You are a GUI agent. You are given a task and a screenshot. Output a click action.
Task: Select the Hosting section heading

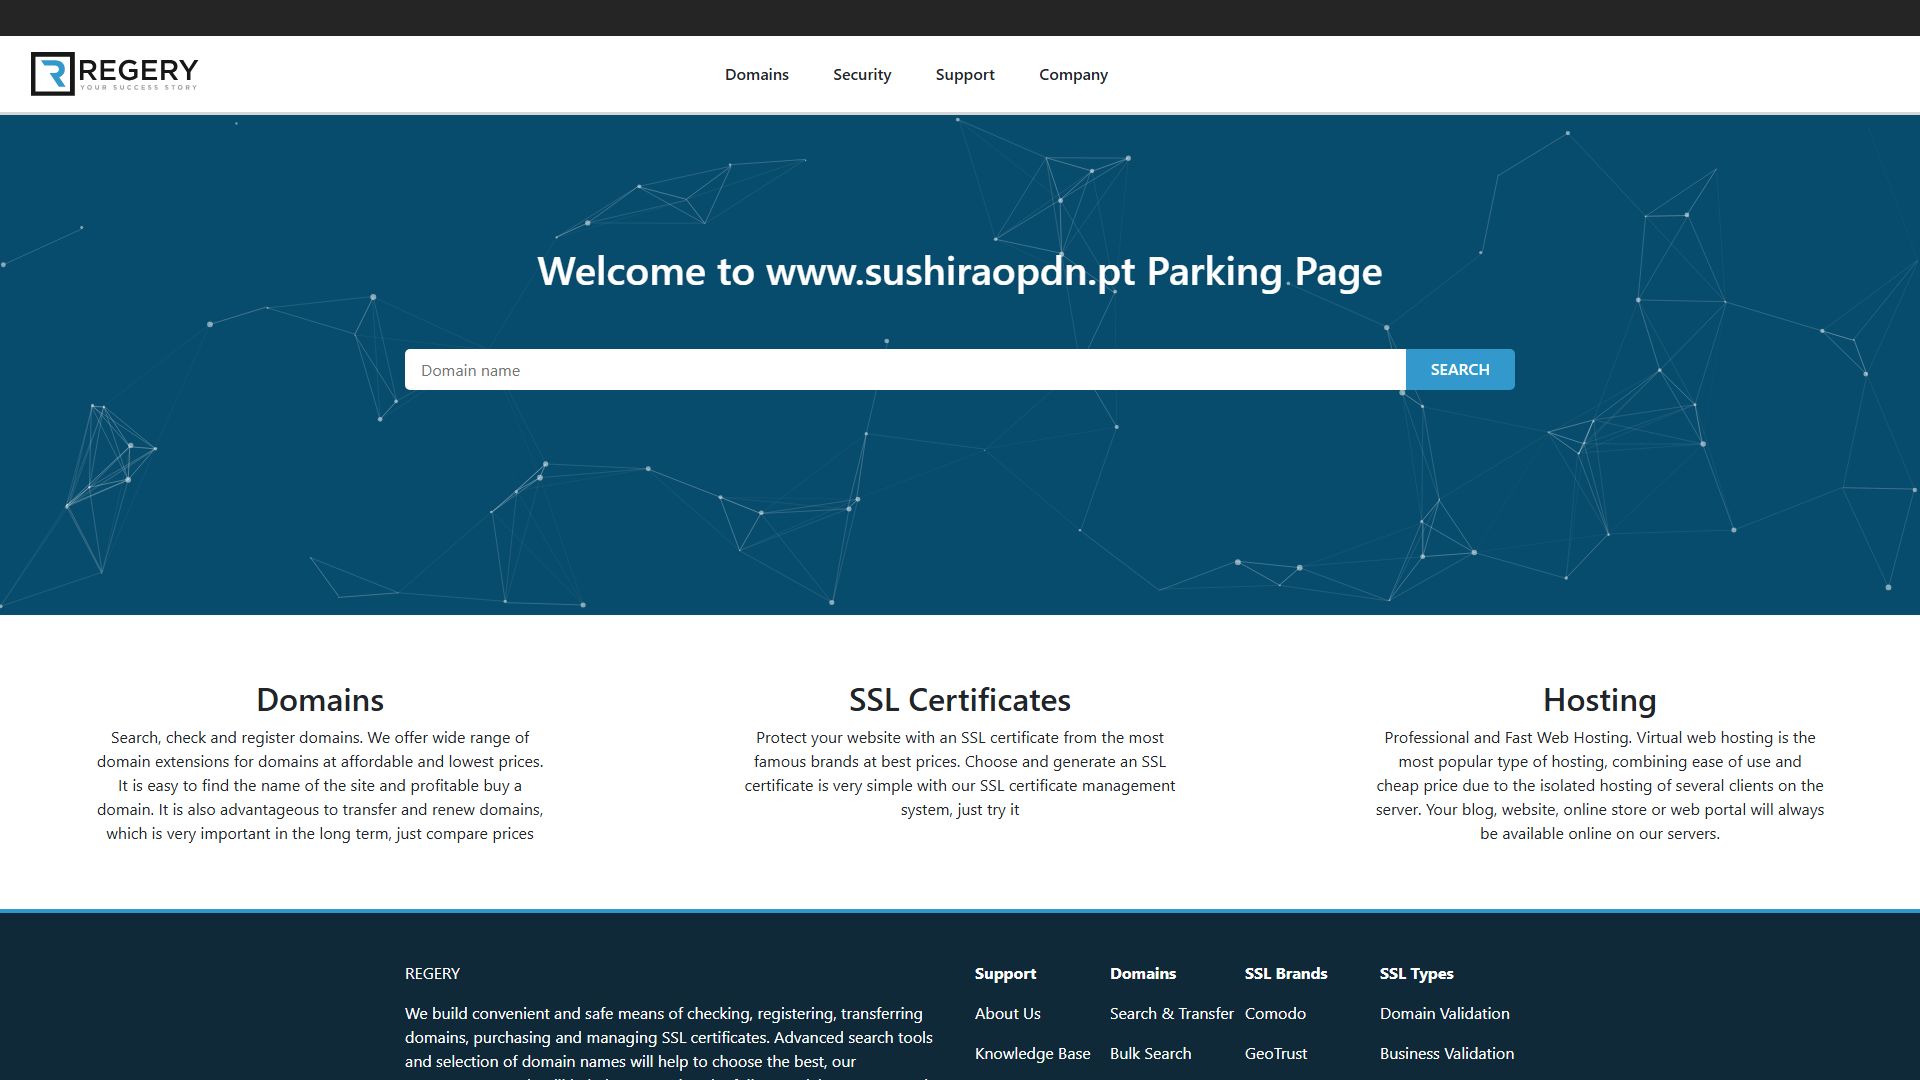pos(1600,700)
